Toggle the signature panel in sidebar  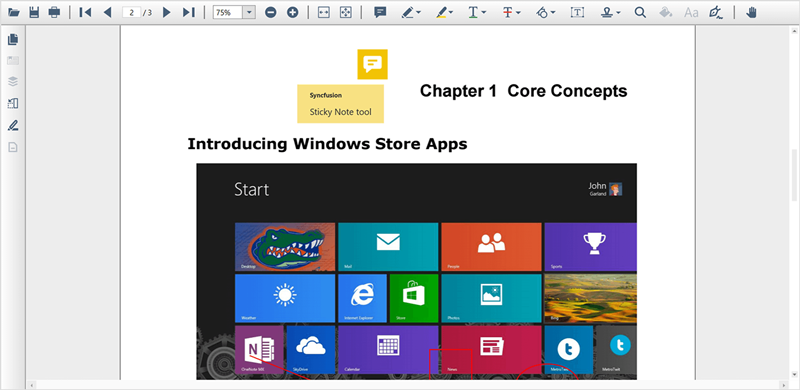(13, 125)
